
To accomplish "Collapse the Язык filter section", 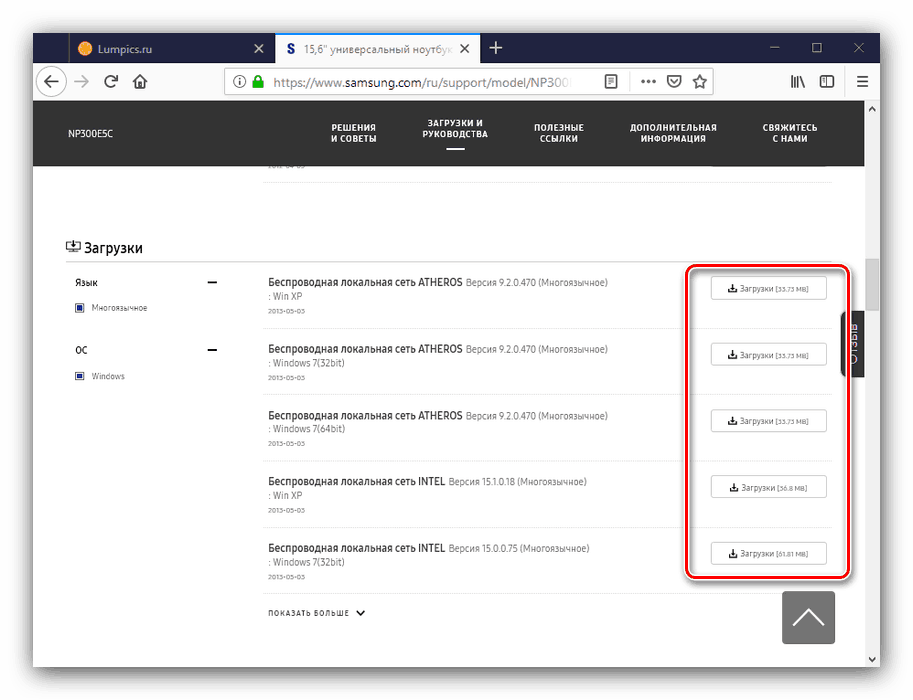I will [x=212, y=282].
